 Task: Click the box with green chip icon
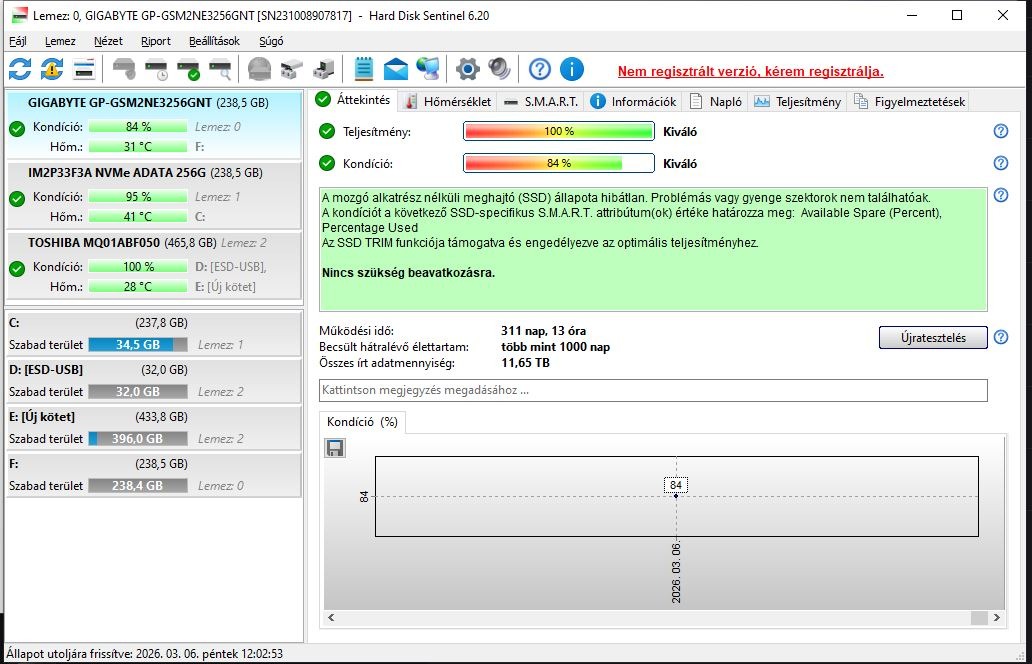(324, 69)
